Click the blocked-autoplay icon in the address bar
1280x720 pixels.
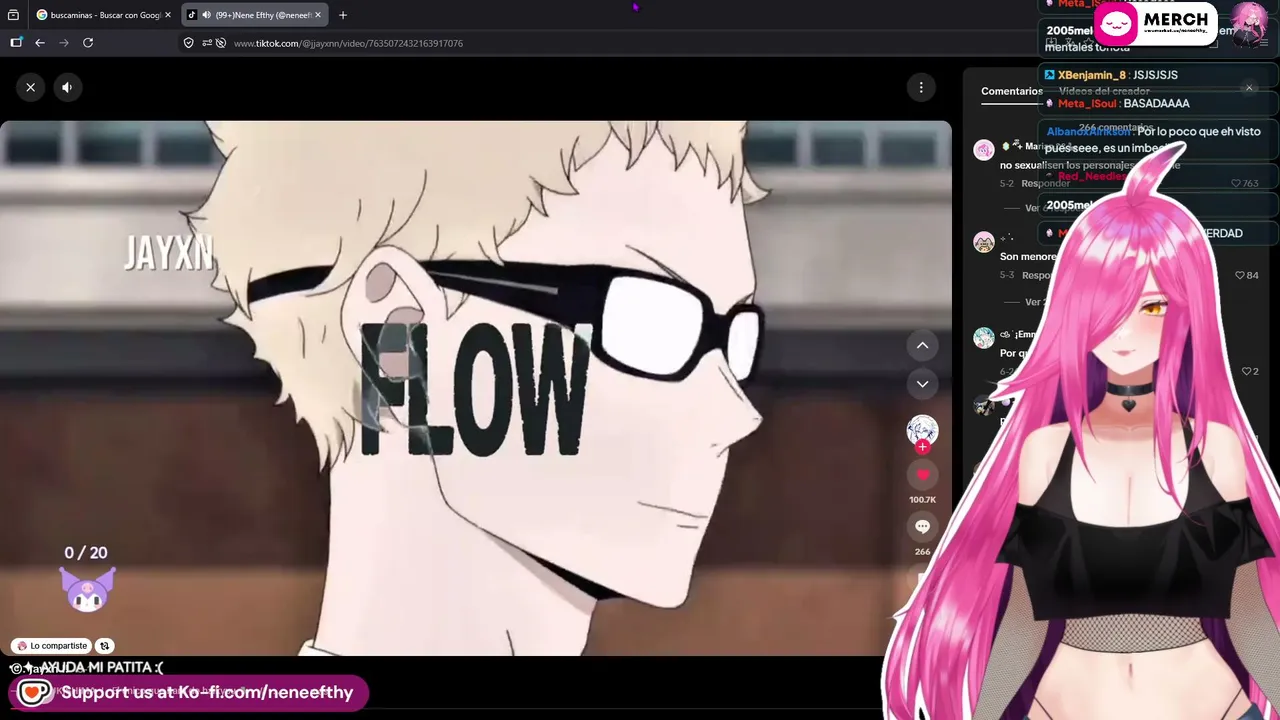coord(222,43)
